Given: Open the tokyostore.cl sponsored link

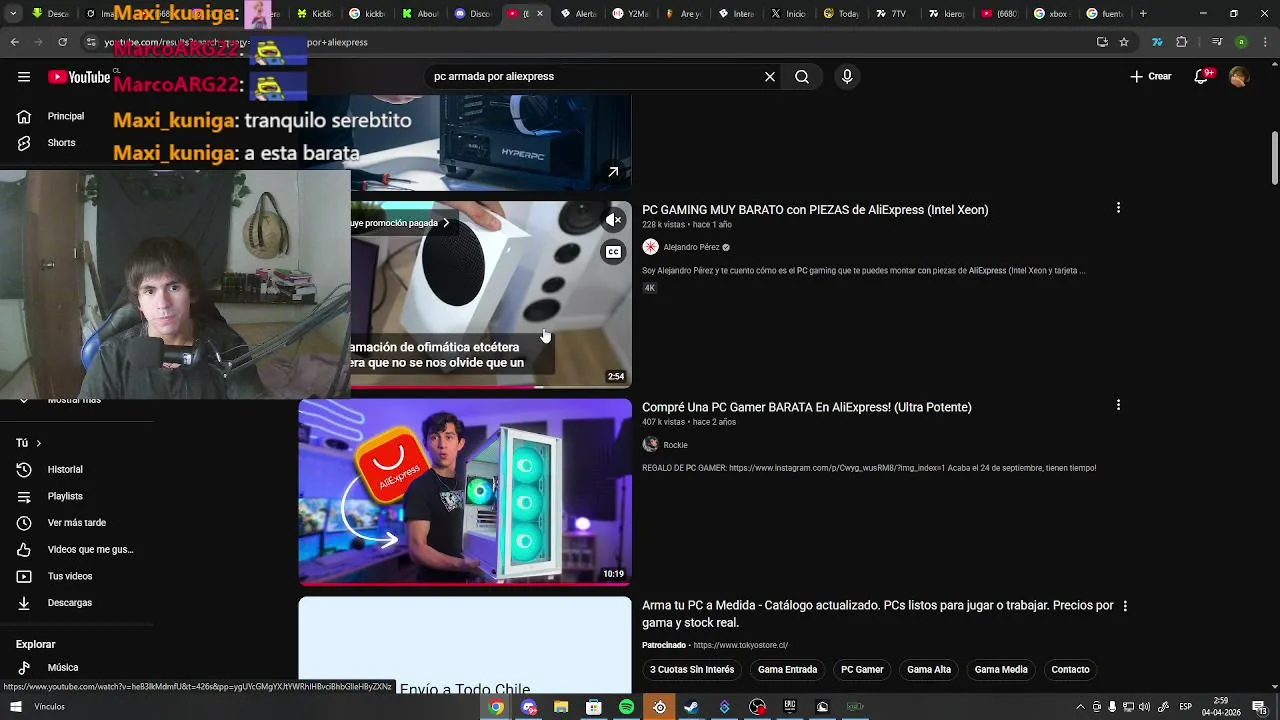Looking at the screenshot, I should coord(740,646).
